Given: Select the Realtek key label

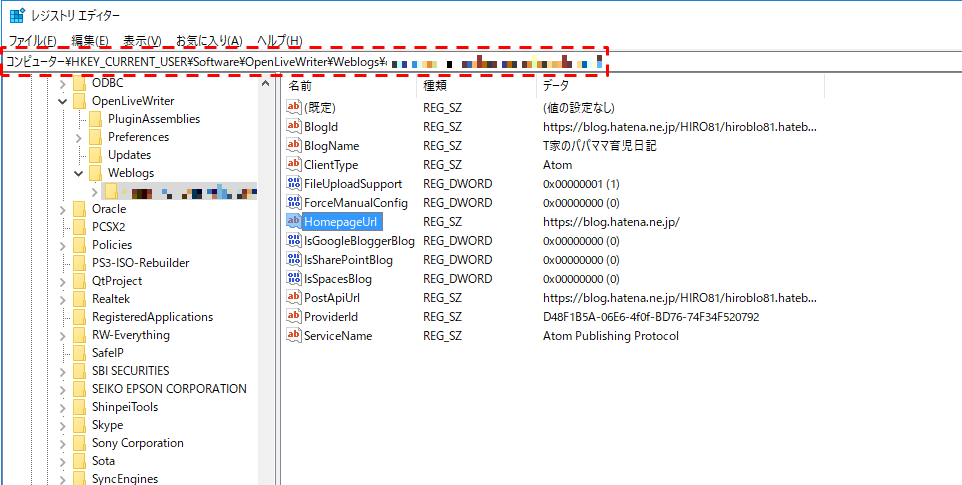Looking at the screenshot, I should click(110, 299).
